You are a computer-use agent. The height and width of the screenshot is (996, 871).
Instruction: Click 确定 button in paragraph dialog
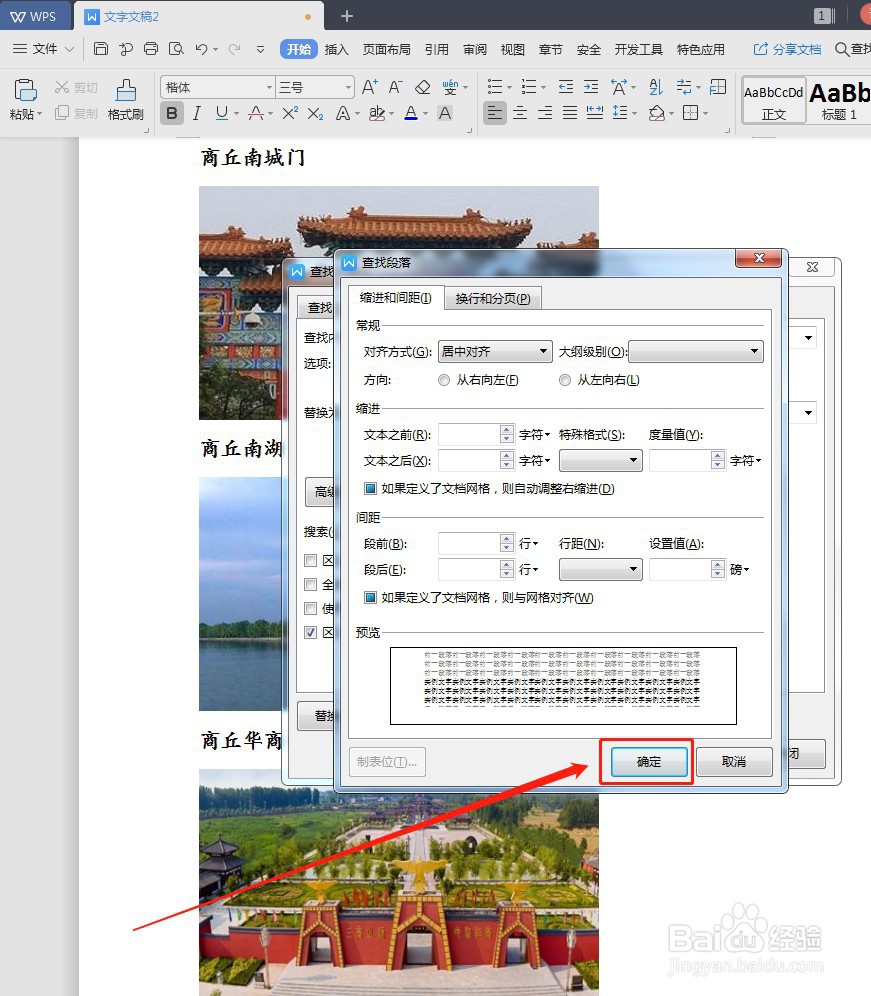tap(649, 762)
